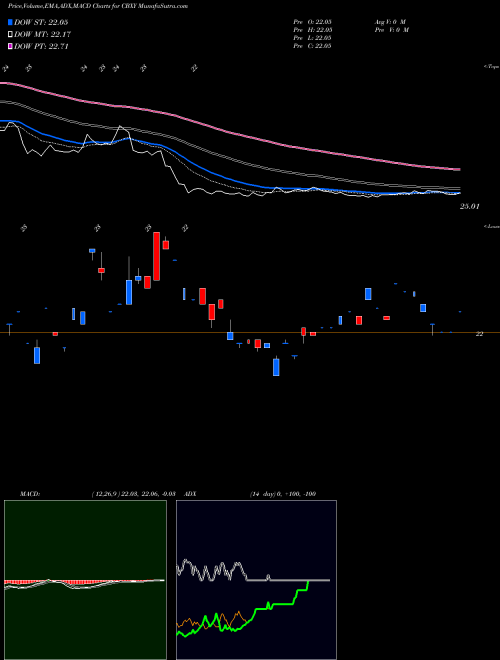Select the 'DOW MT: 22.17' legend text
This screenshot has width=500, height=660.
41,35
